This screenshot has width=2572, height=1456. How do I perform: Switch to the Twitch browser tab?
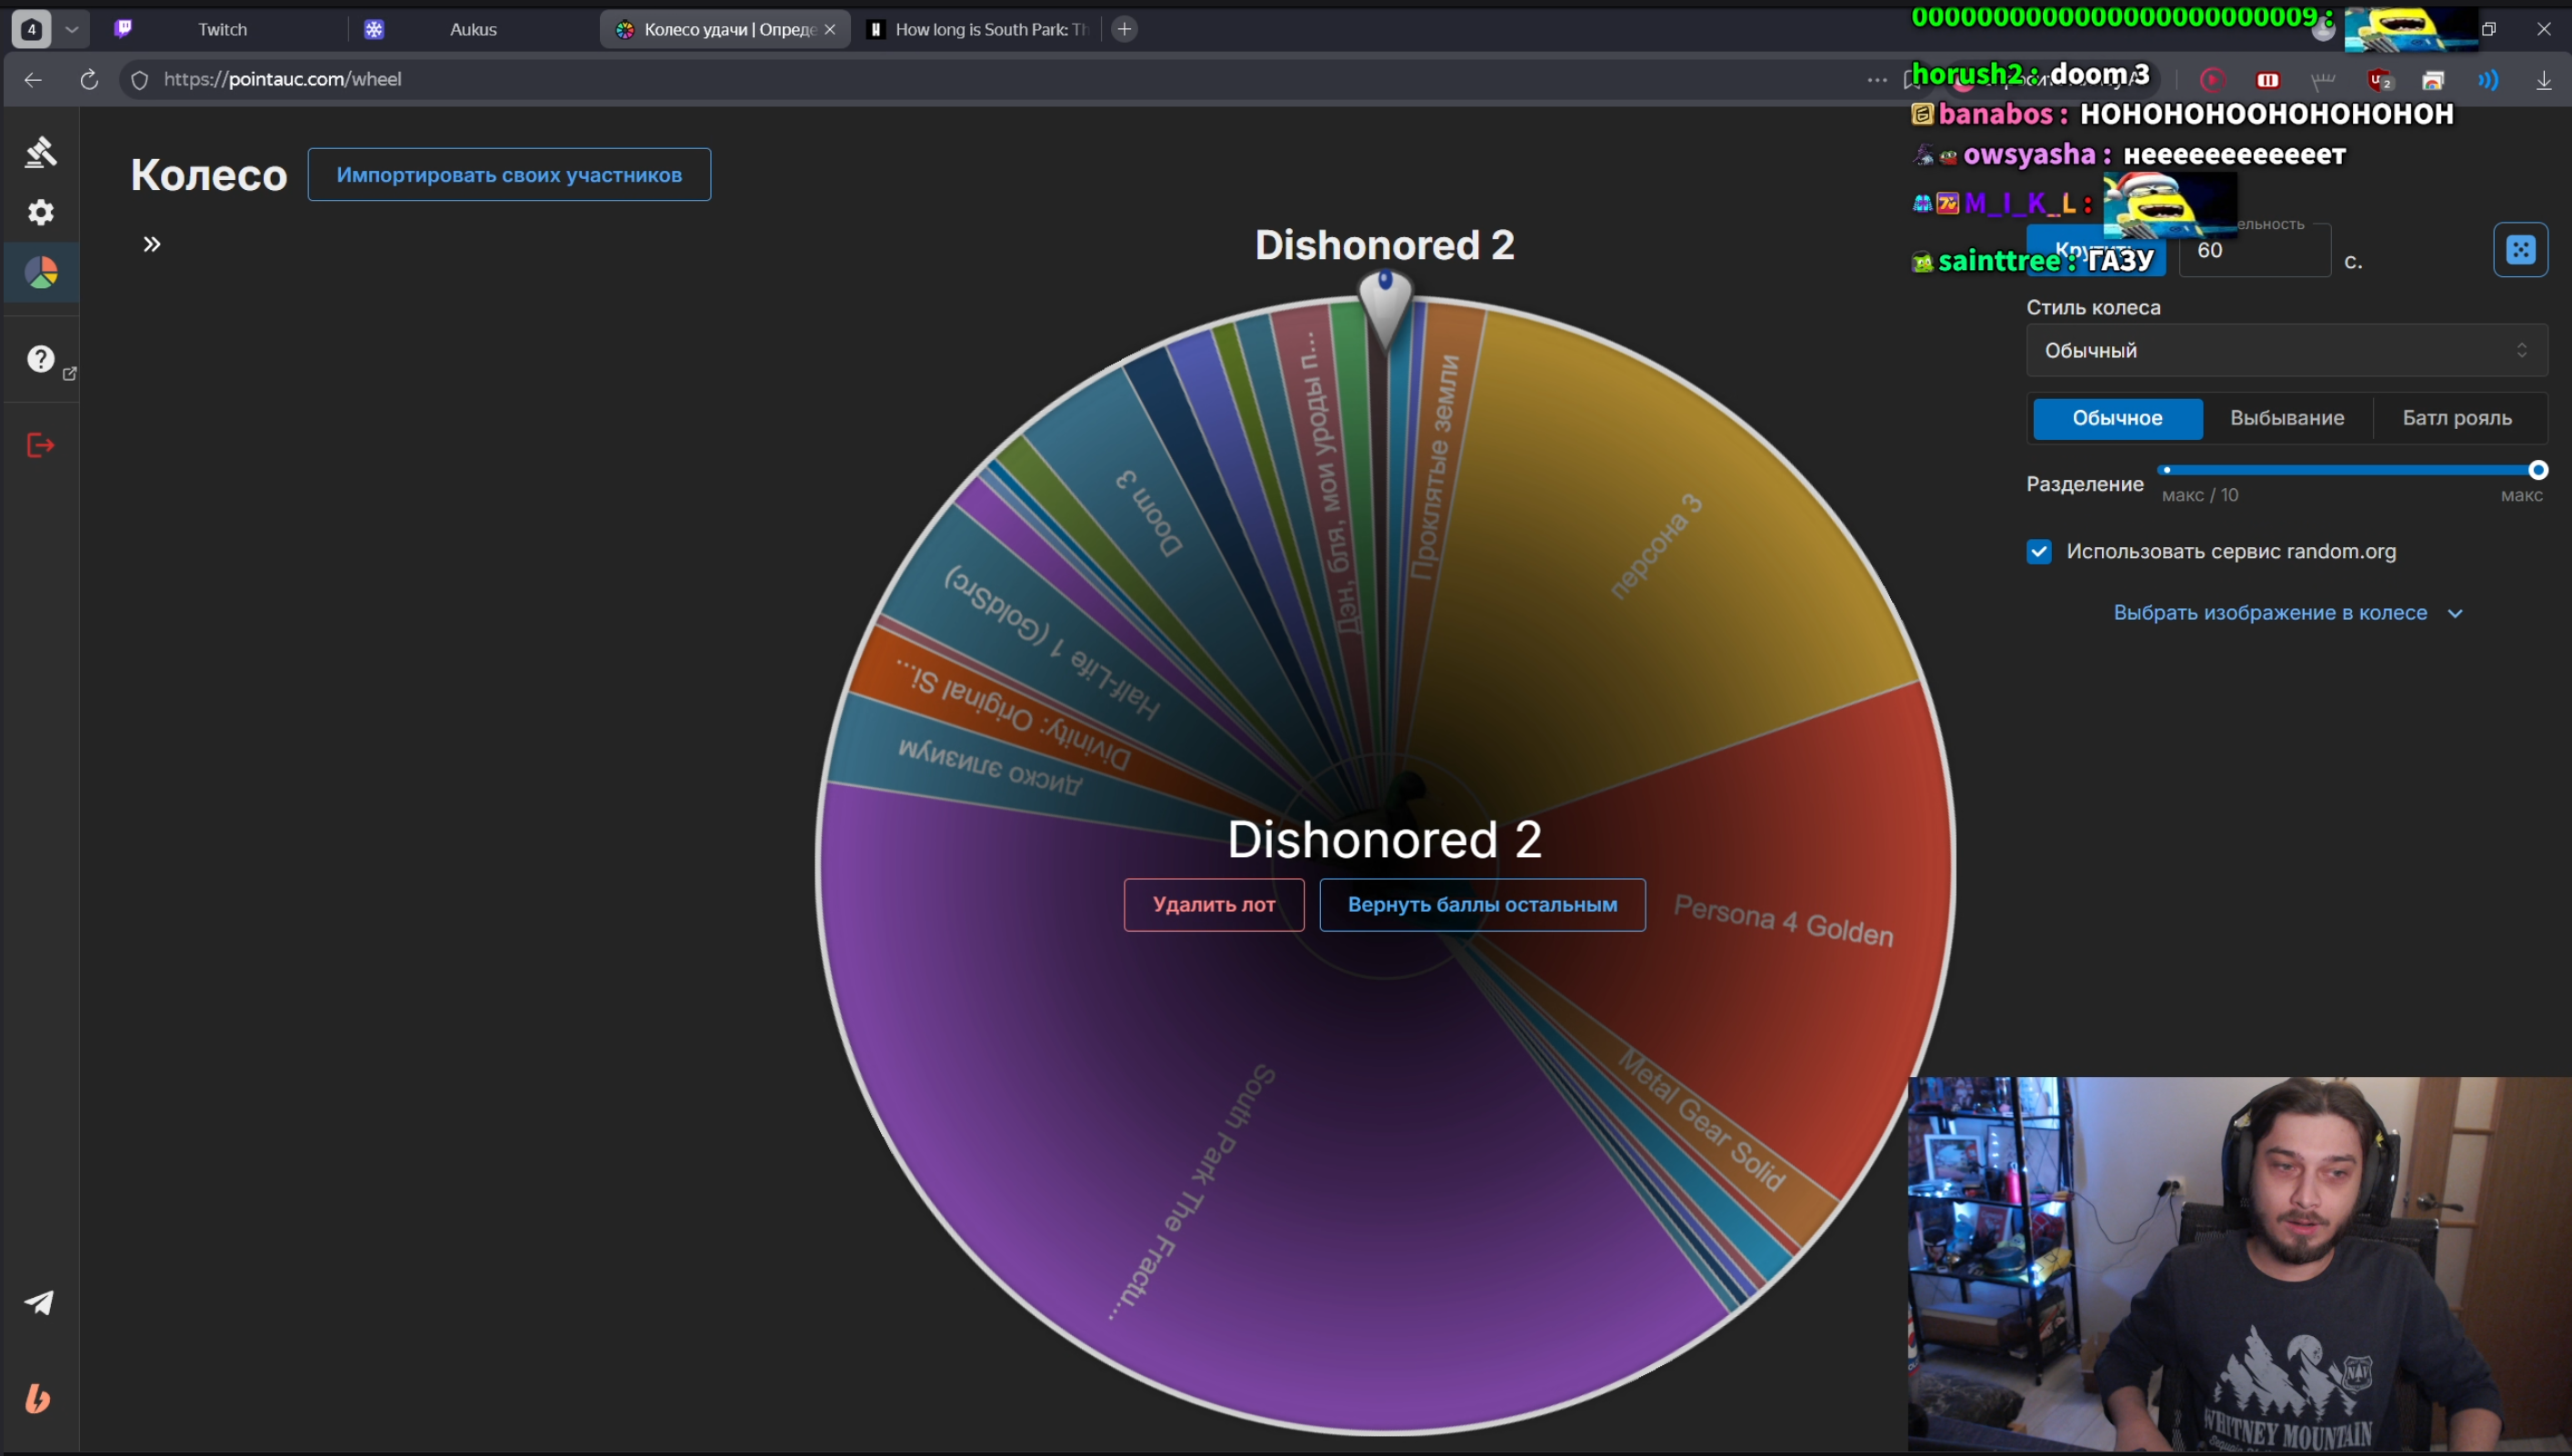222,29
